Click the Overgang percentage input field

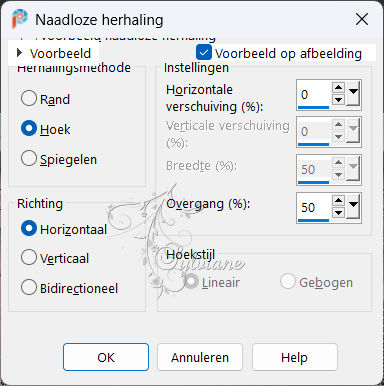(313, 207)
